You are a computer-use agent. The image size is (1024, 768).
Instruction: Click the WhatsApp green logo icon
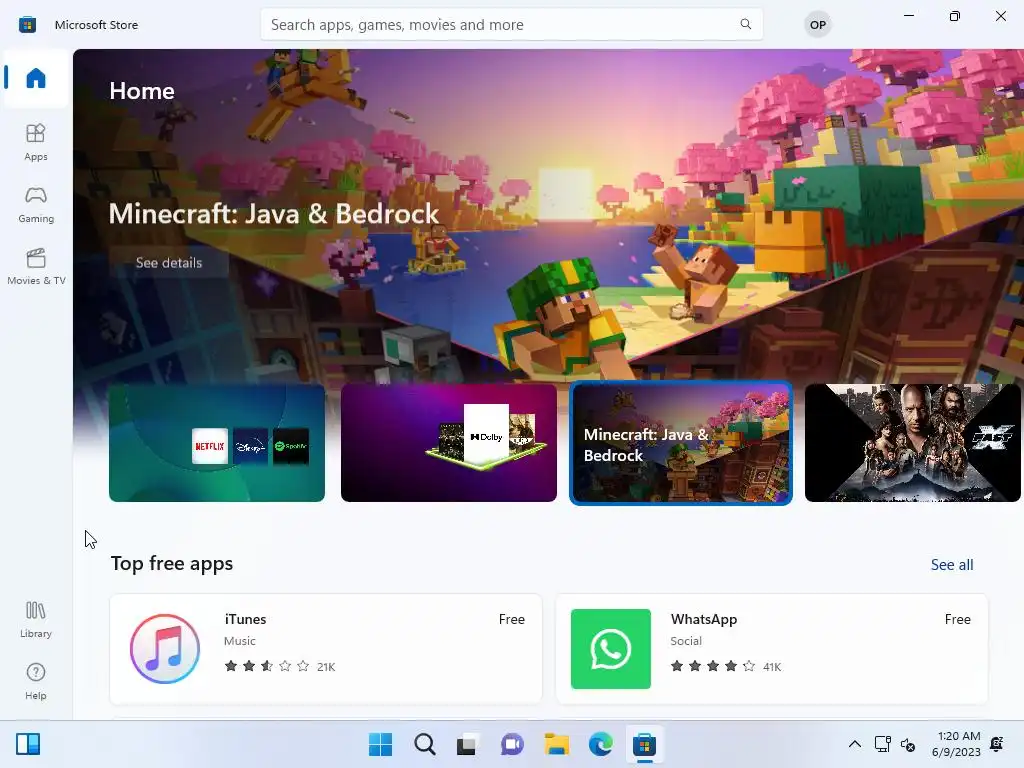(611, 648)
